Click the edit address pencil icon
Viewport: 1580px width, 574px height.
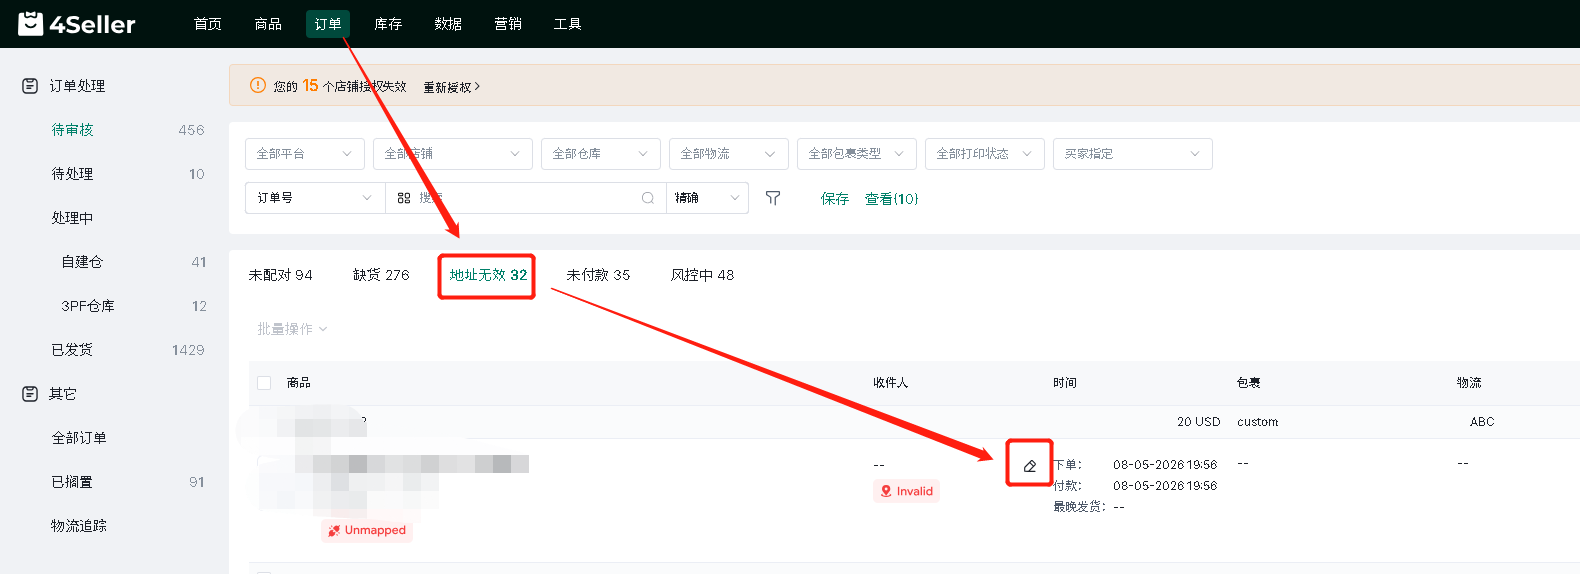click(x=1029, y=466)
